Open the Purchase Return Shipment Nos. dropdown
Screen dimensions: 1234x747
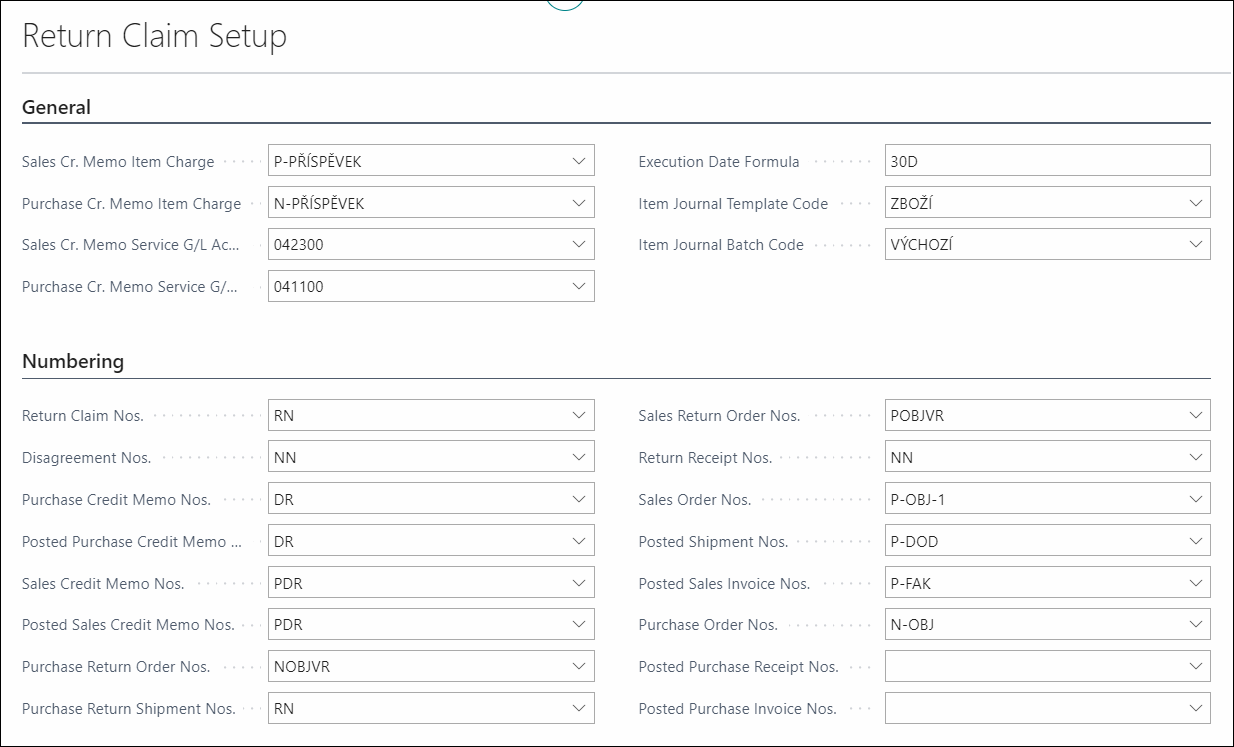click(x=578, y=708)
